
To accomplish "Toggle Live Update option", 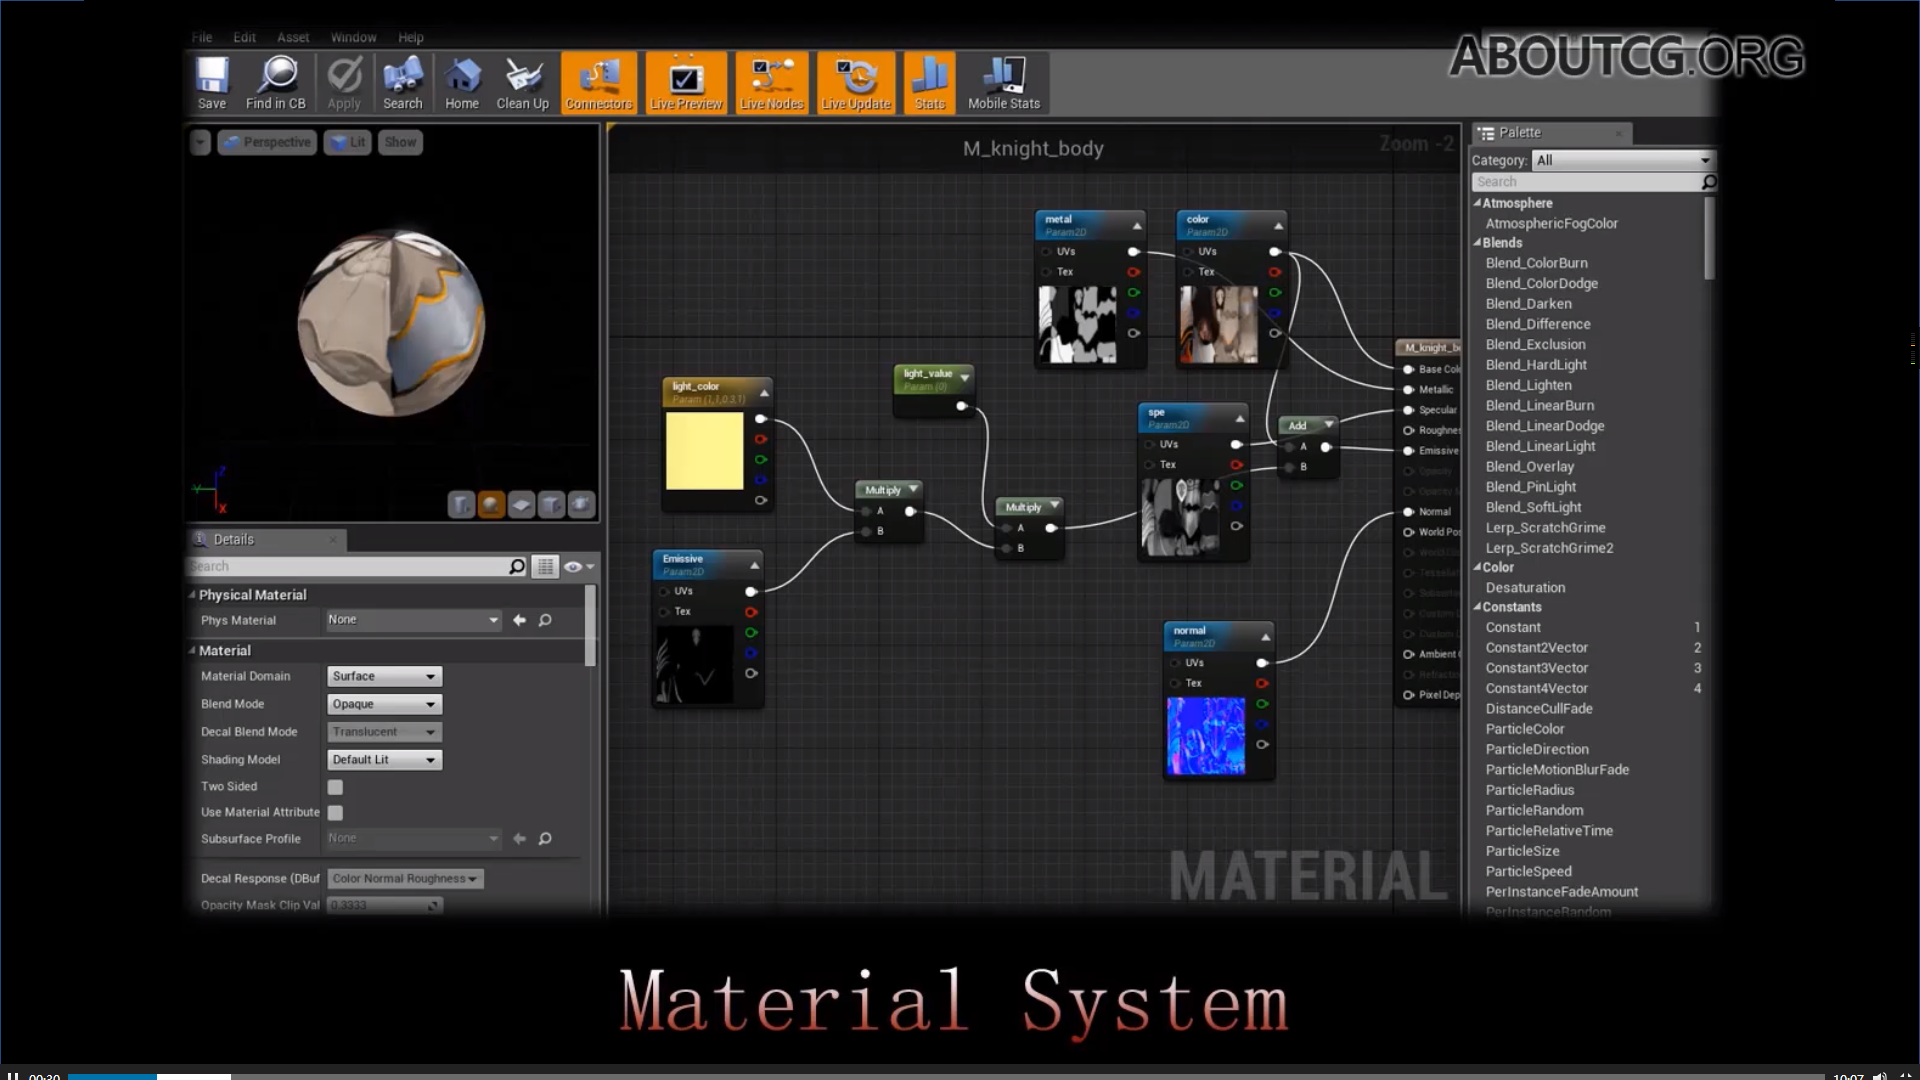I will 856,83.
